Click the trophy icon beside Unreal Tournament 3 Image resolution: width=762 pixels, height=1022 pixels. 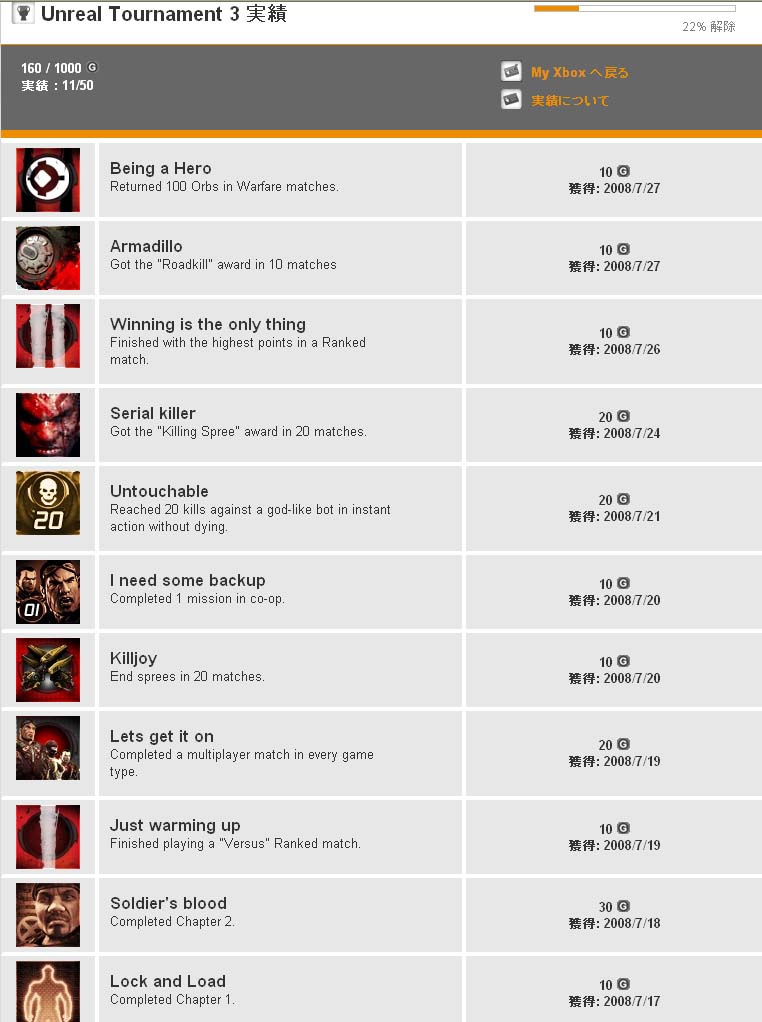pos(23,12)
